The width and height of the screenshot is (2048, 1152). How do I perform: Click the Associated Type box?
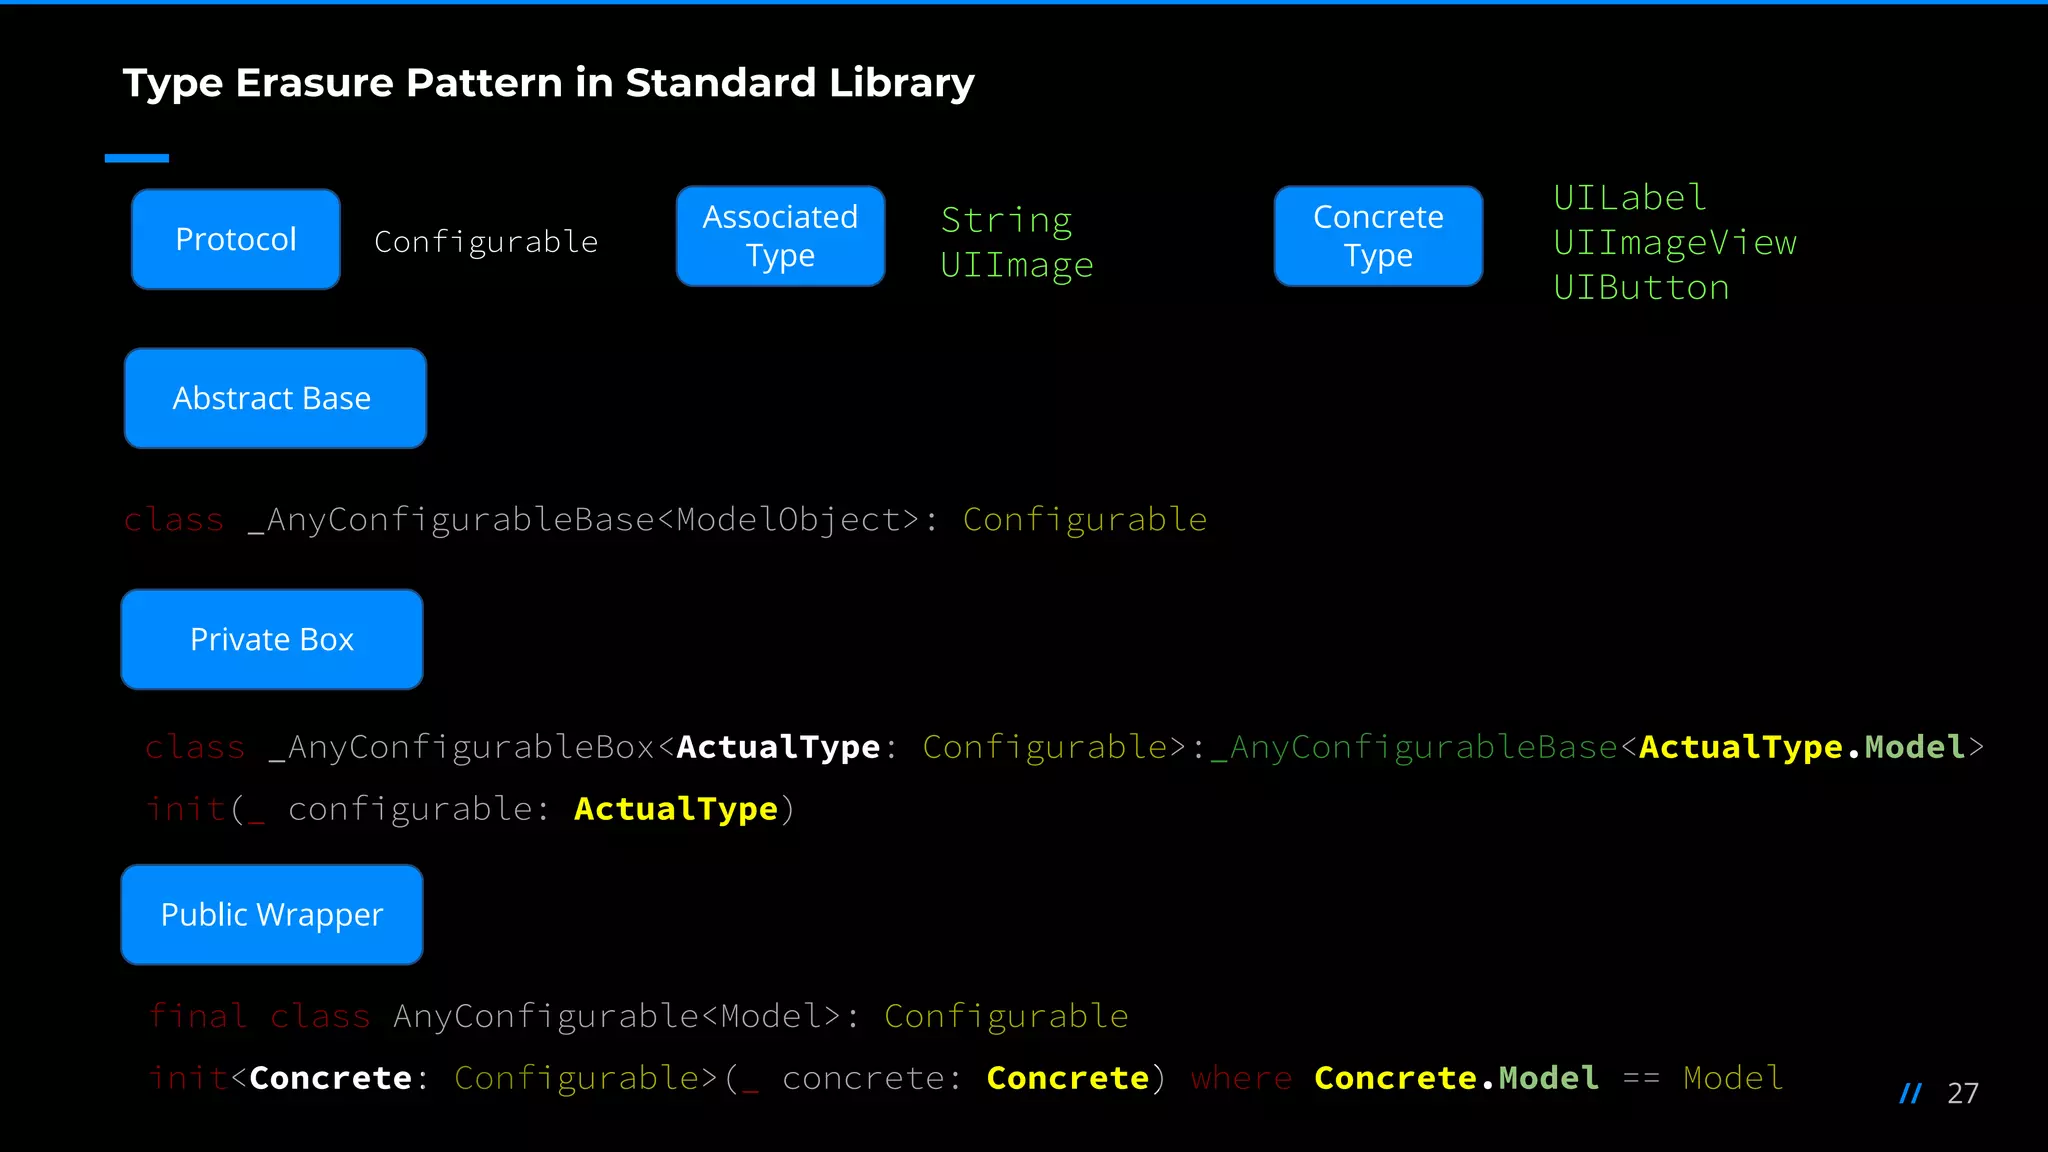[780, 236]
